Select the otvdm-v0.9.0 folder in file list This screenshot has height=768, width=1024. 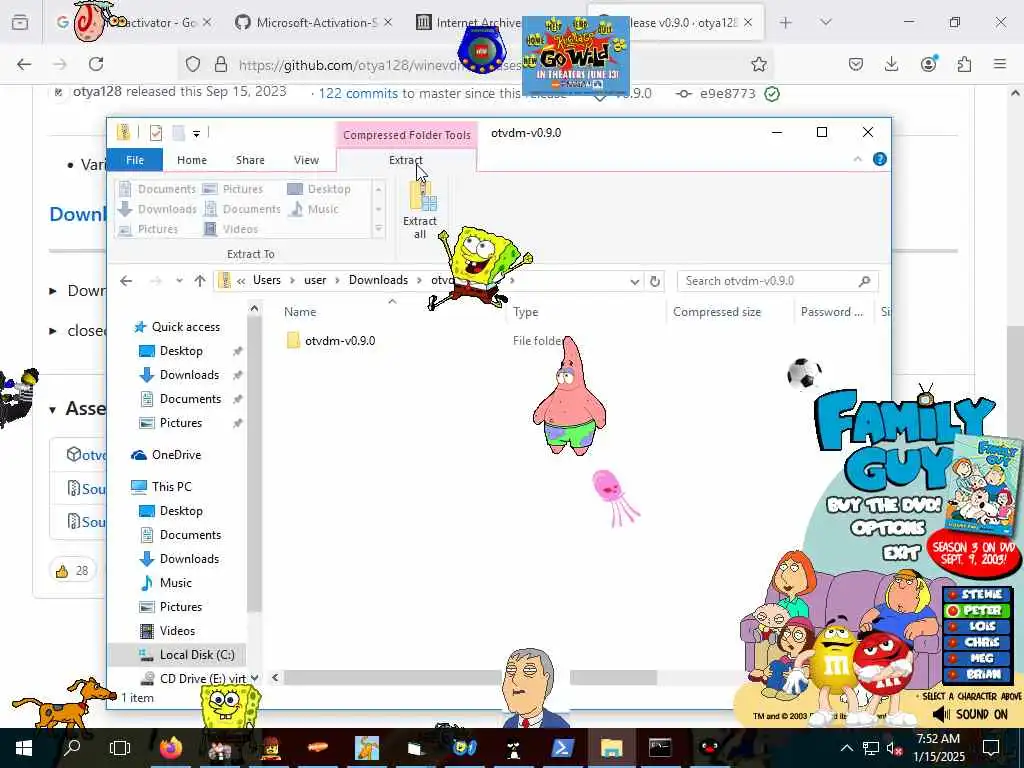(340, 341)
